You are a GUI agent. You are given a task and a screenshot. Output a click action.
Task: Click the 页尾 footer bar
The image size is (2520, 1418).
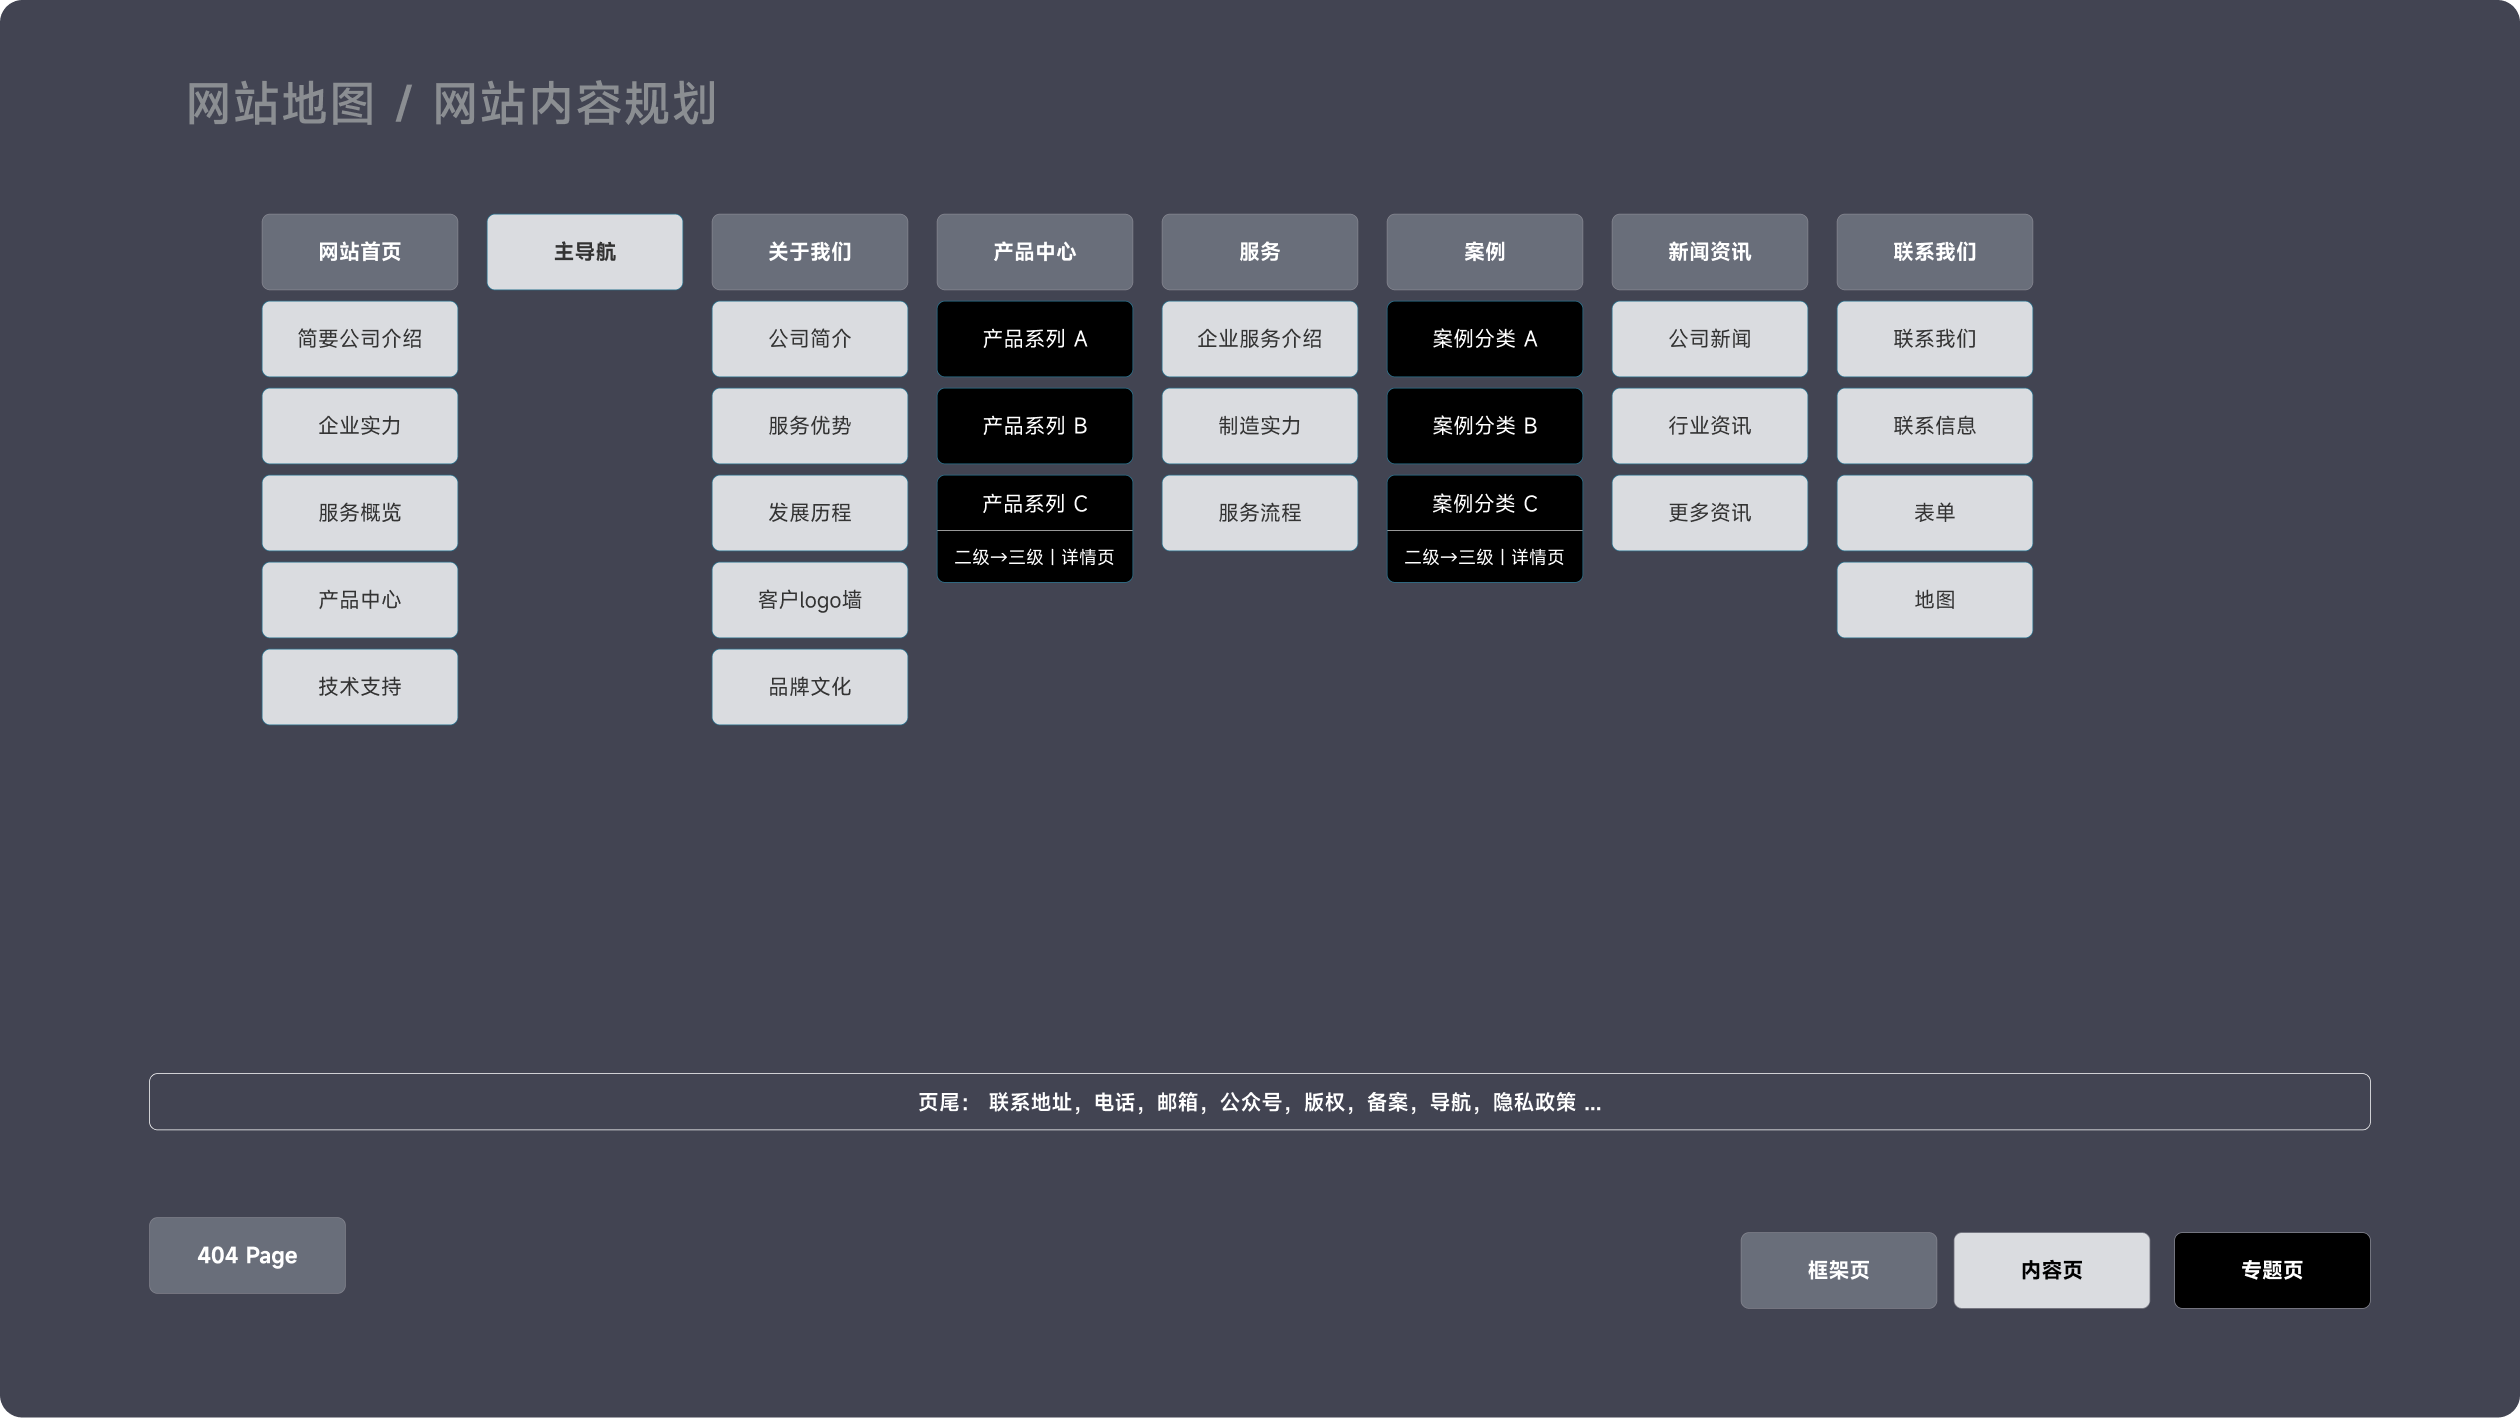tap(1259, 1102)
